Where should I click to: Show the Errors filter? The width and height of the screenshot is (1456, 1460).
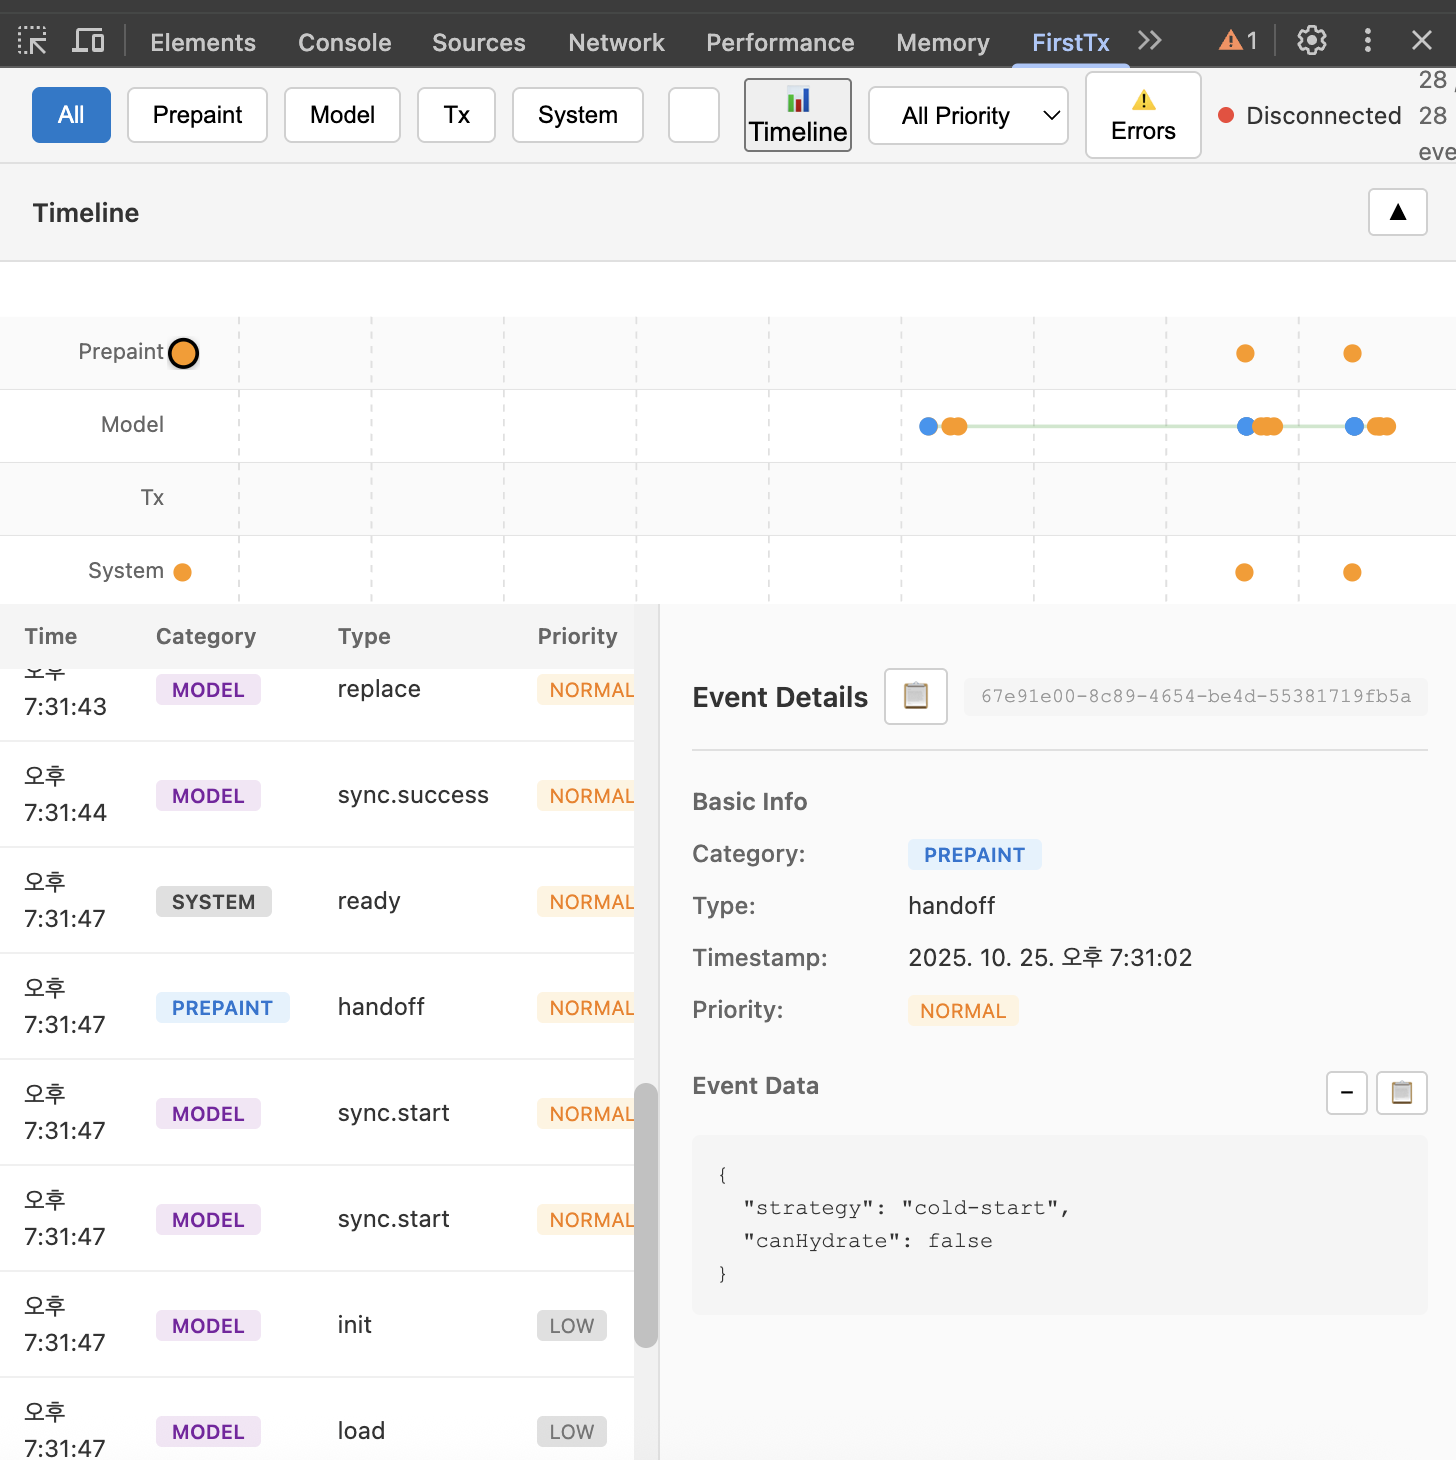click(1143, 115)
